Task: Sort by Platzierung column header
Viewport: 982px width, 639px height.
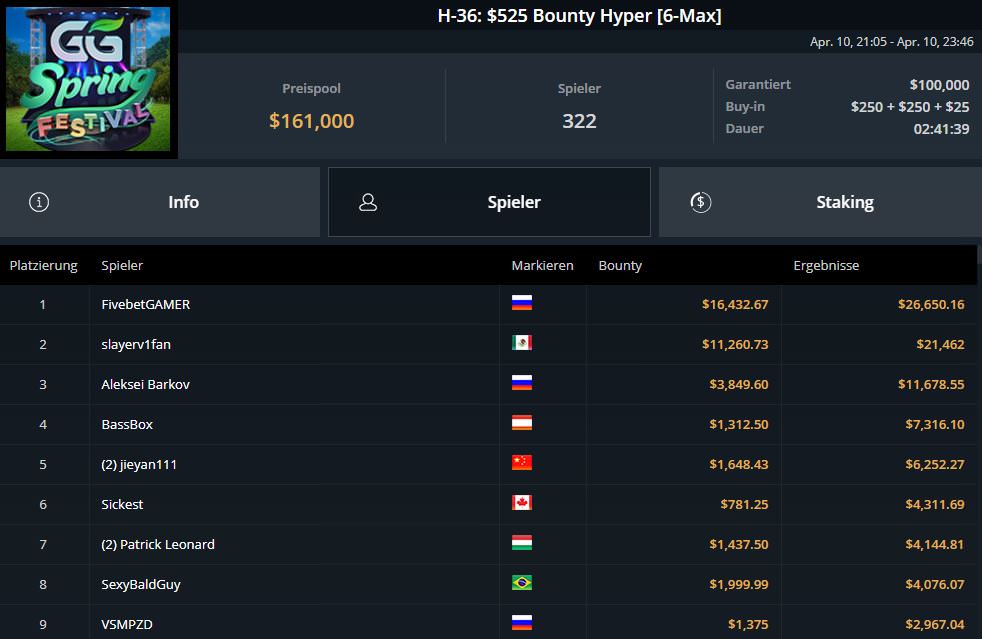Action: point(44,266)
